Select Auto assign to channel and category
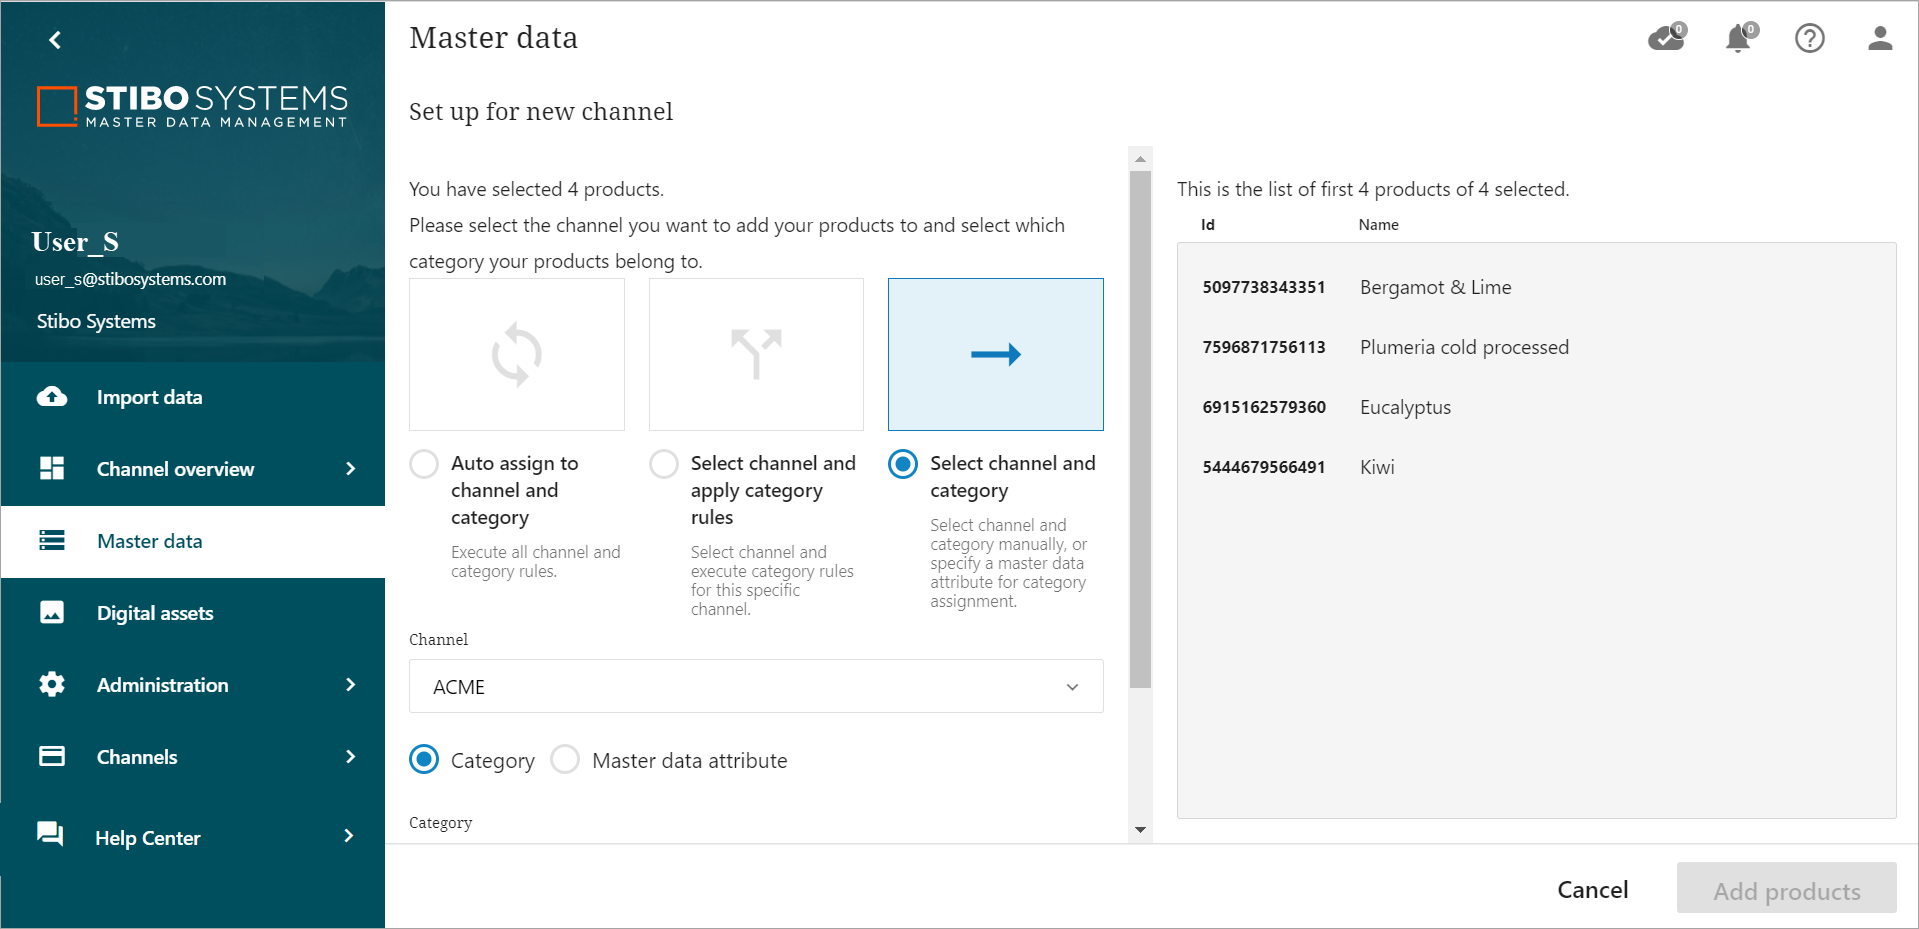 [425, 464]
